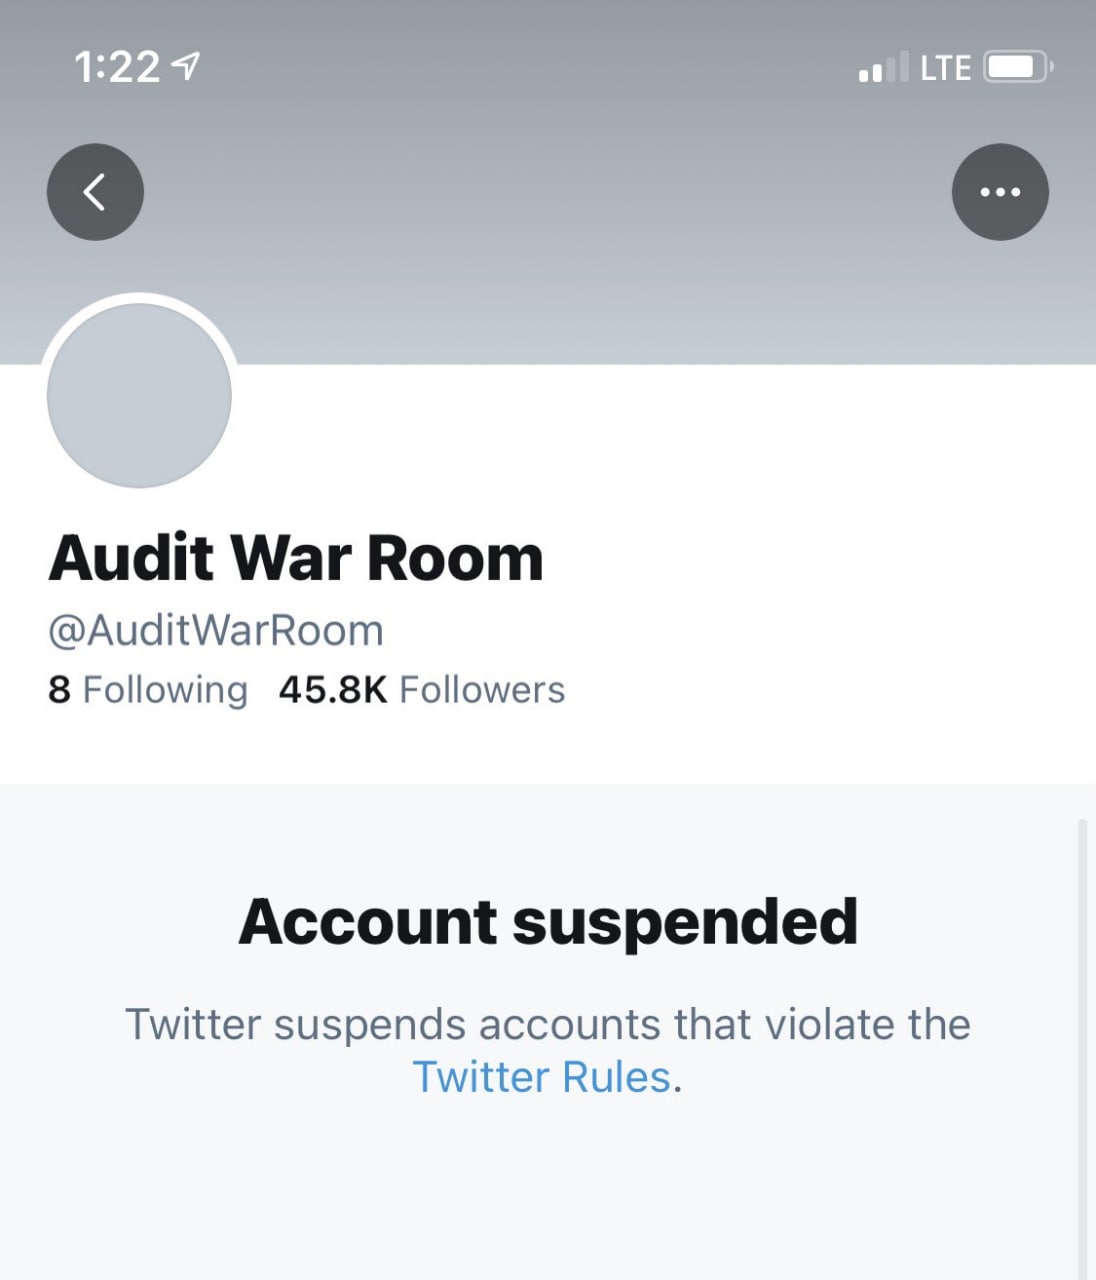1096x1280 pixels.
Task: Tap the empty area below Twitter Rules
Action: [x=548, y=1190]
